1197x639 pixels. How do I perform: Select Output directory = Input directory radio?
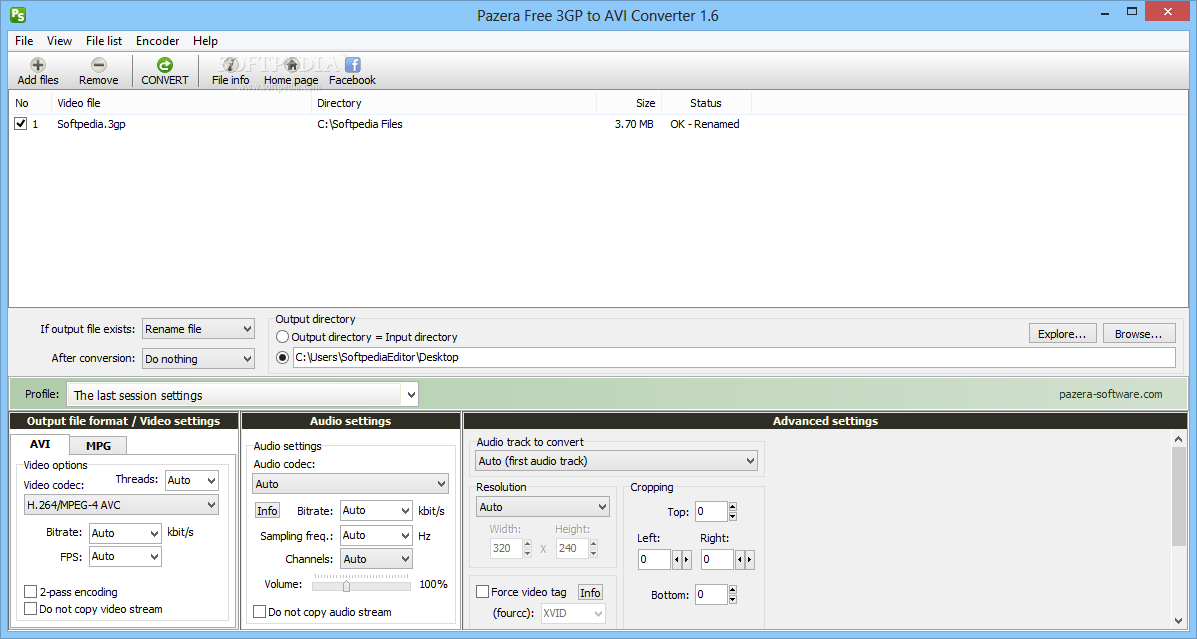pos(282,337)
